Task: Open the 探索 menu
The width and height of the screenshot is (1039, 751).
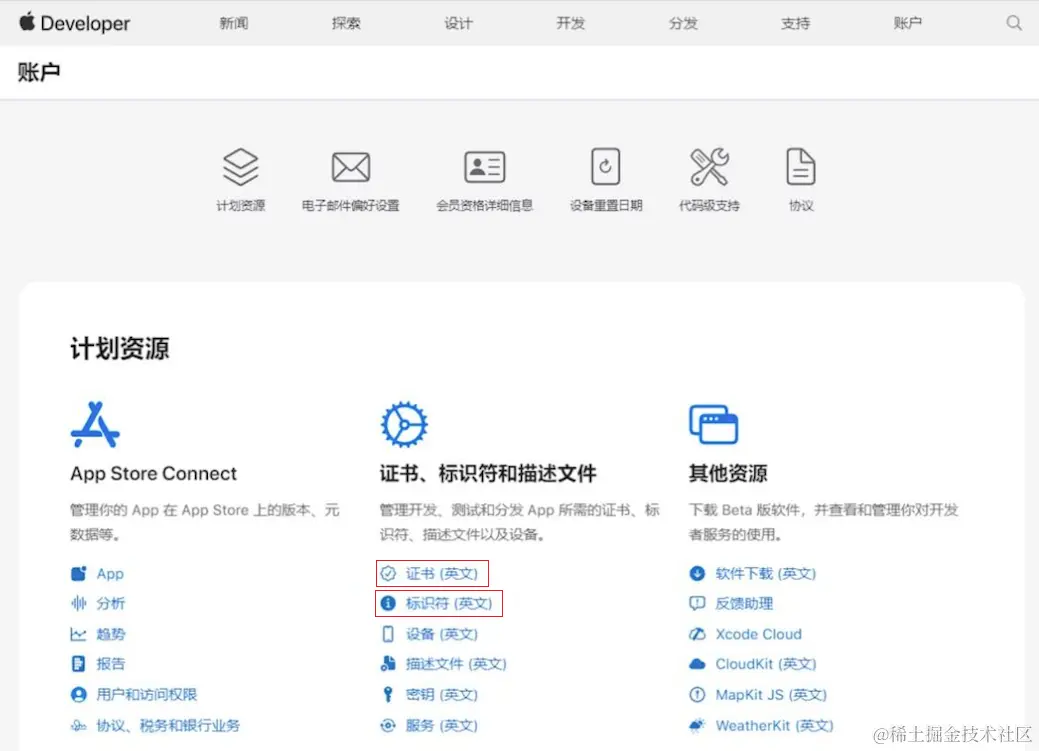Action: 346,23
